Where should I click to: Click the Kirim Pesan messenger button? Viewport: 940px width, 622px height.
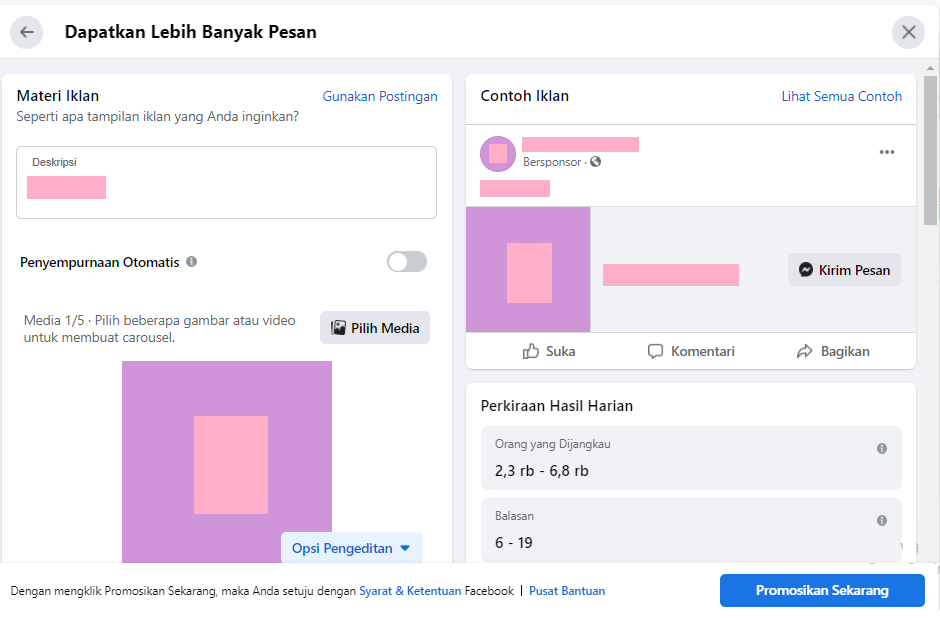pos(844,270)
